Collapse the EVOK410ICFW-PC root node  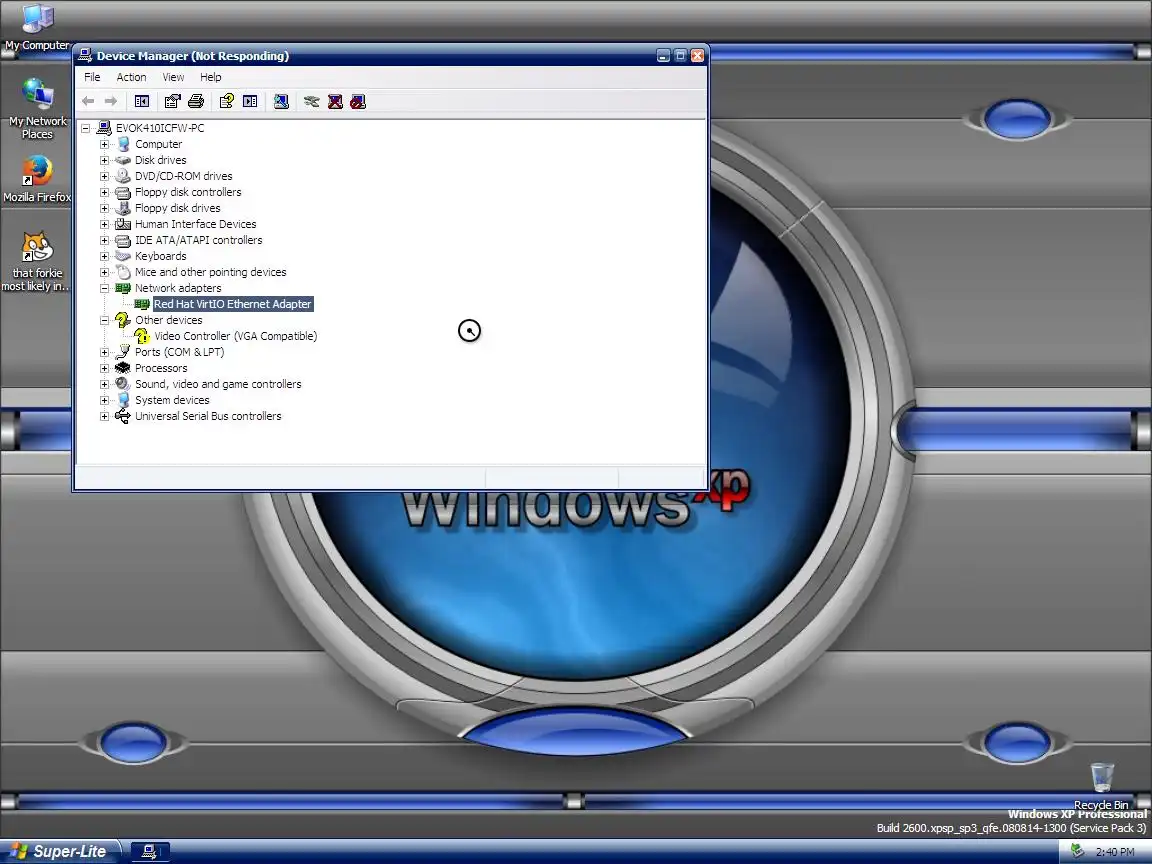click(x=85, y=128)
